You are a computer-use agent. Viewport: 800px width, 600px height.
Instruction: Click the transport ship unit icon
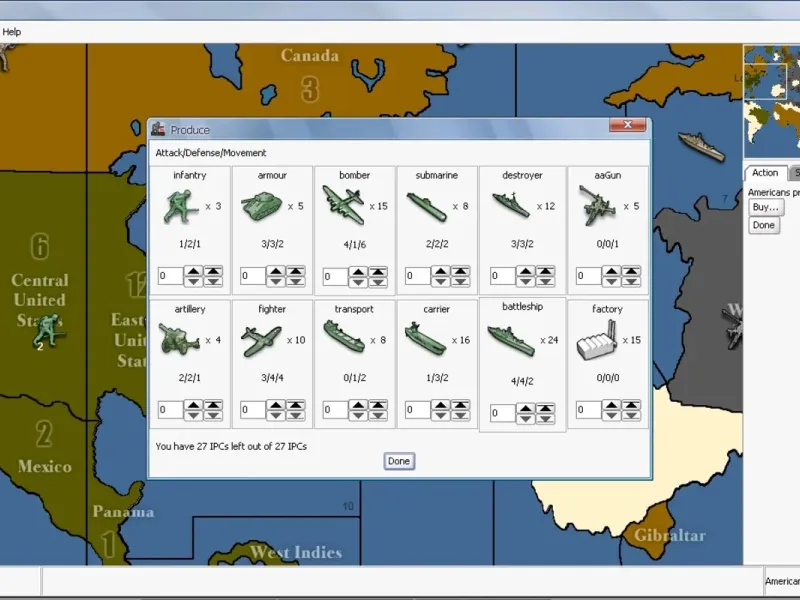[x=344, y=337]
